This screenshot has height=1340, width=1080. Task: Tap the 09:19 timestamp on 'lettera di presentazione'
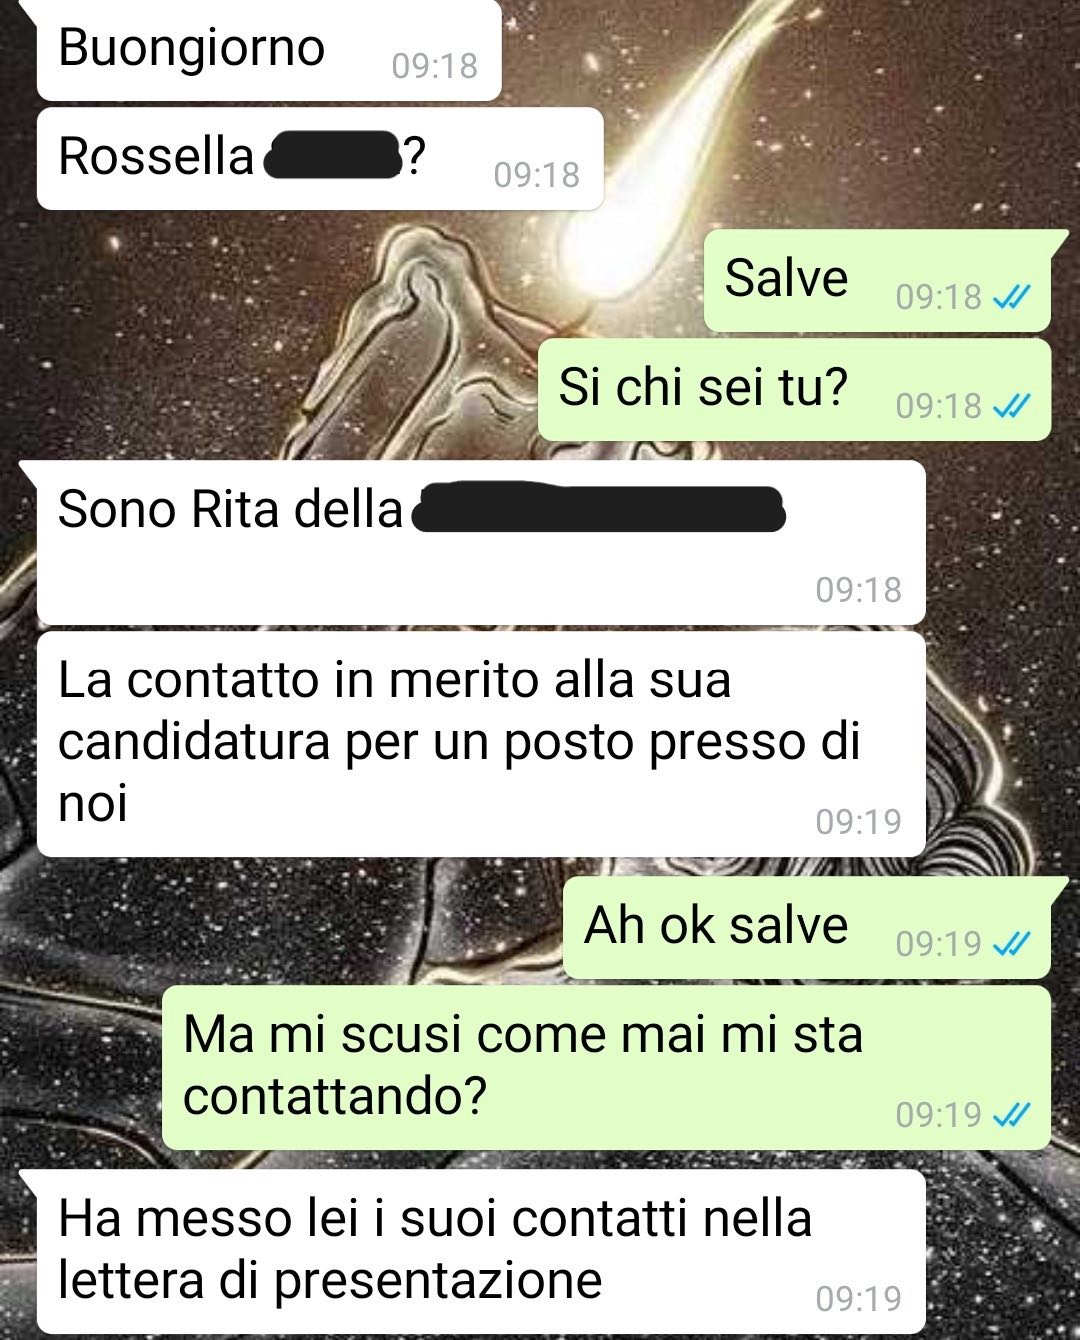858,1299
